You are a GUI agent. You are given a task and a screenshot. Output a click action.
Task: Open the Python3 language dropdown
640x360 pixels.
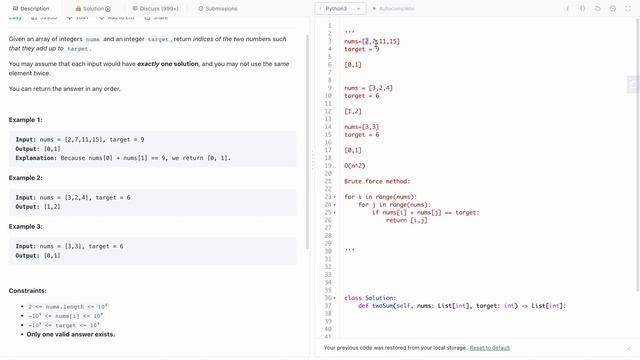[340, 9]
